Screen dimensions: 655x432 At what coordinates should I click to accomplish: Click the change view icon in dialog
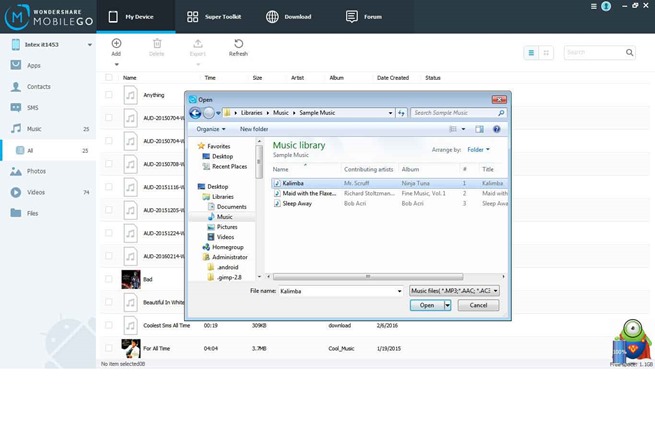(x=453, y=129)
